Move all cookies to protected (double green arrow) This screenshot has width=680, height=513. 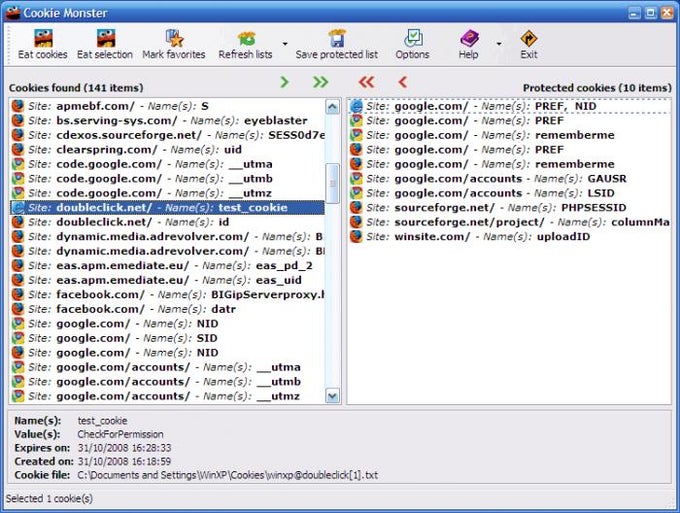tap(320, 82)
